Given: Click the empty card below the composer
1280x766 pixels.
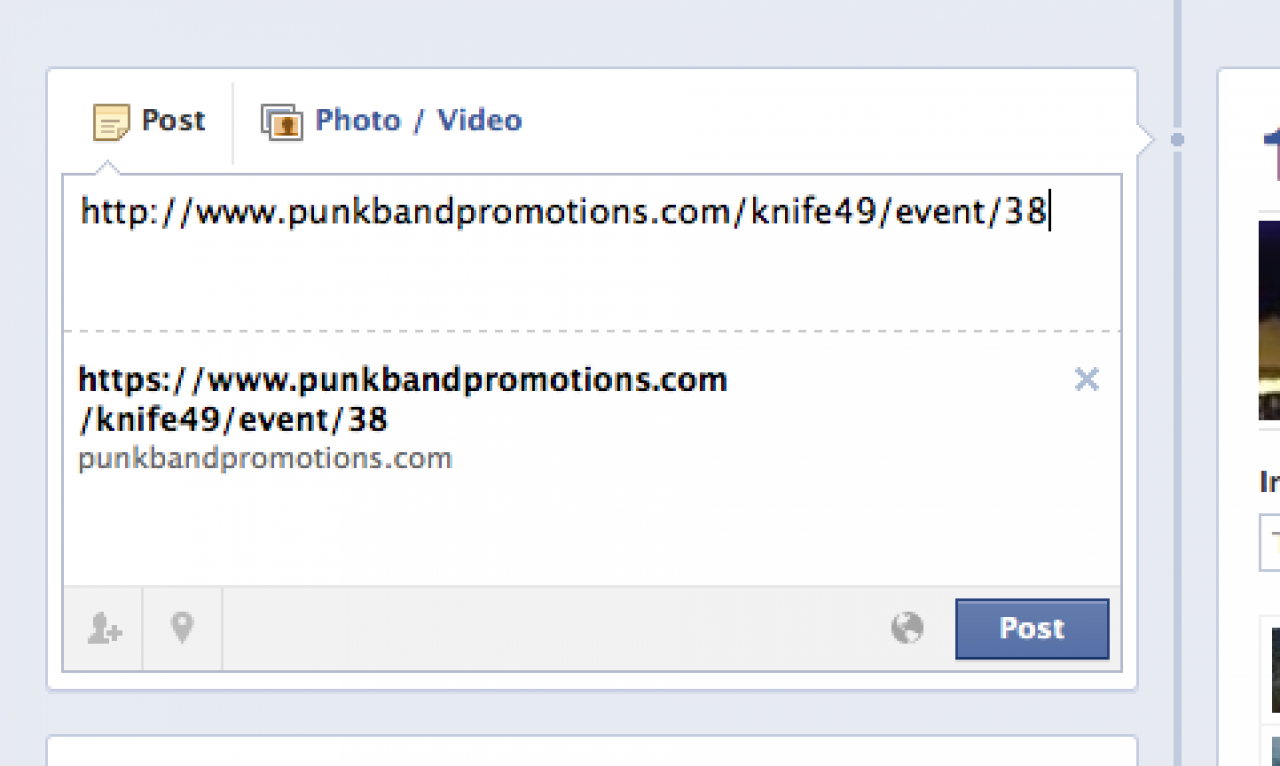Looking at the screenshot, I should click(592, 751).
